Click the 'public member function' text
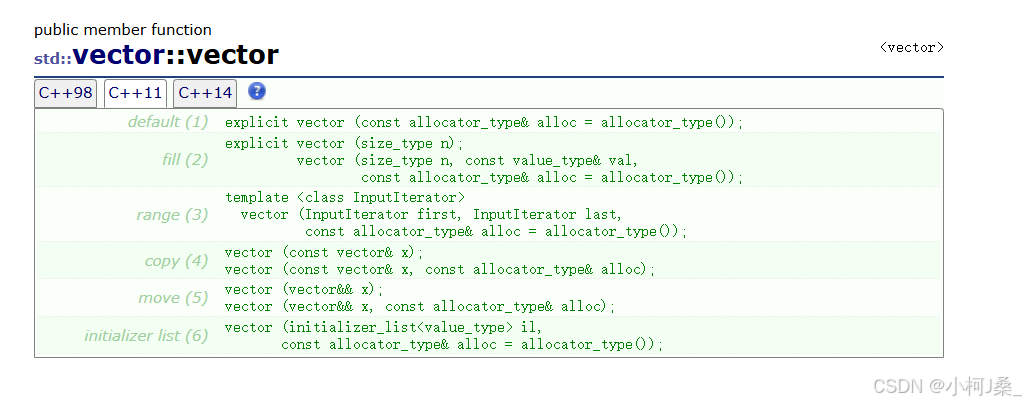This screenshot has height=404, width=1026. click(123, 29)
